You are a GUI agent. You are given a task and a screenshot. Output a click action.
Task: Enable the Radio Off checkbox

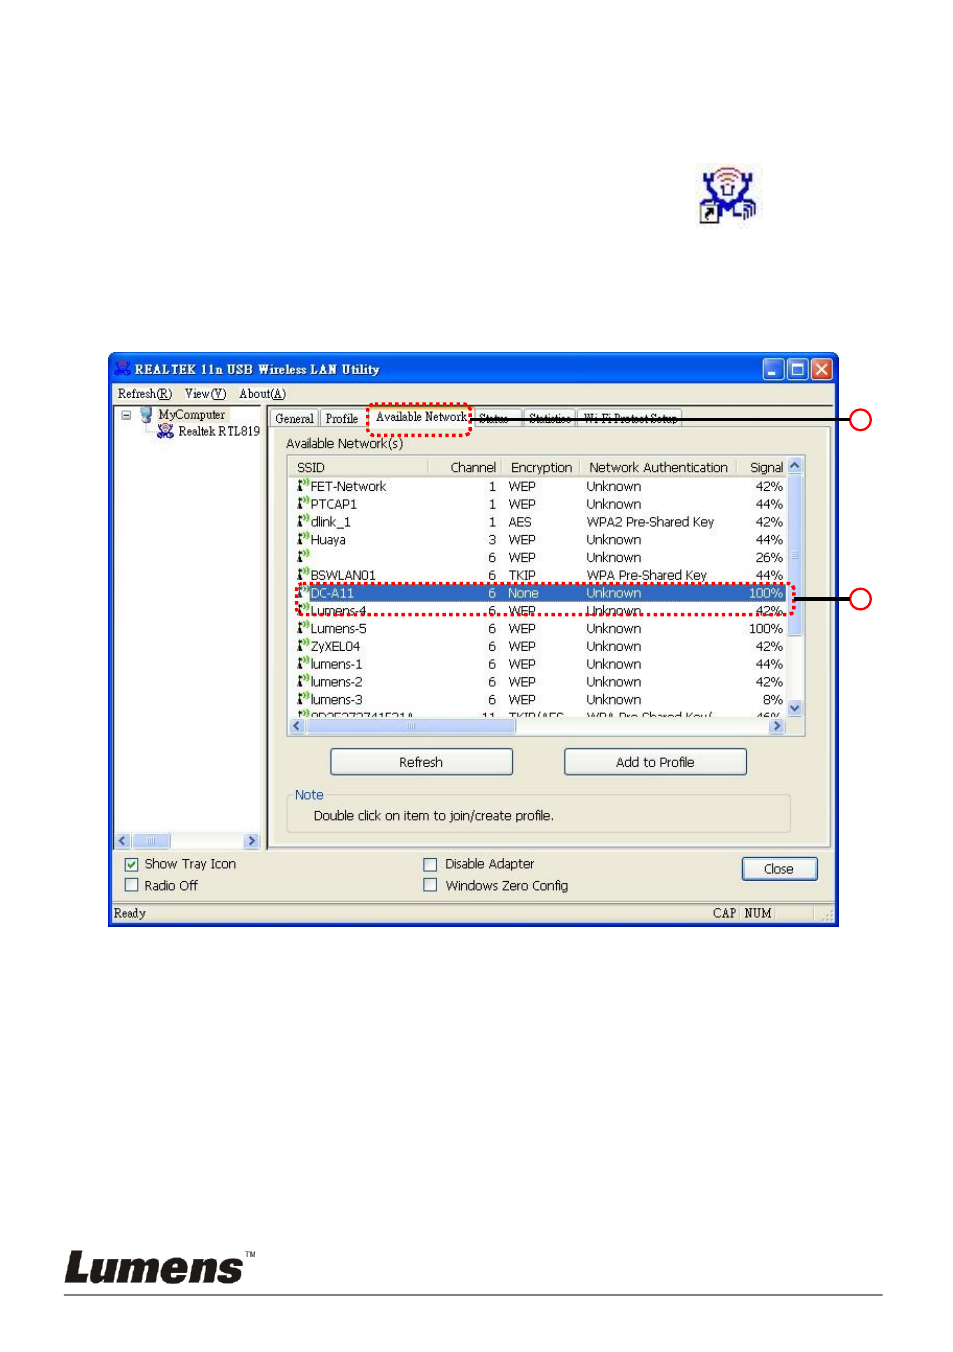pyautogui.click(x=131, y=885)
